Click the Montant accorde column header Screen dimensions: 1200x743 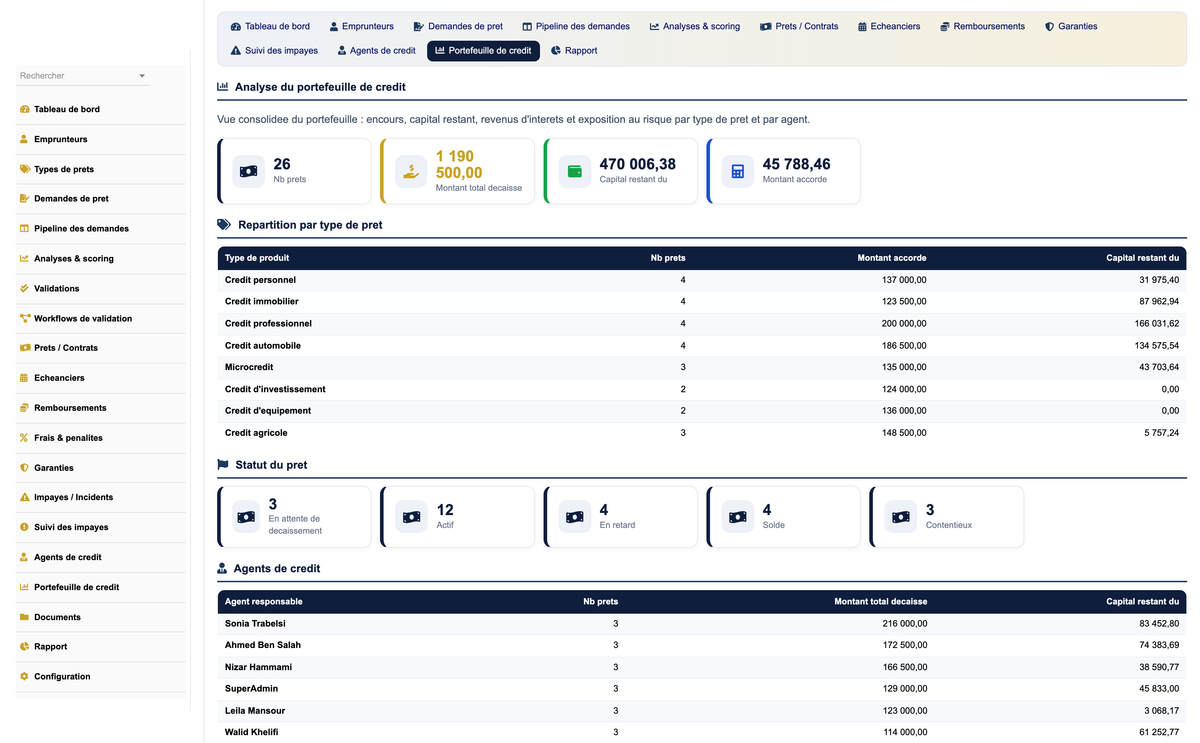point(892,258)
